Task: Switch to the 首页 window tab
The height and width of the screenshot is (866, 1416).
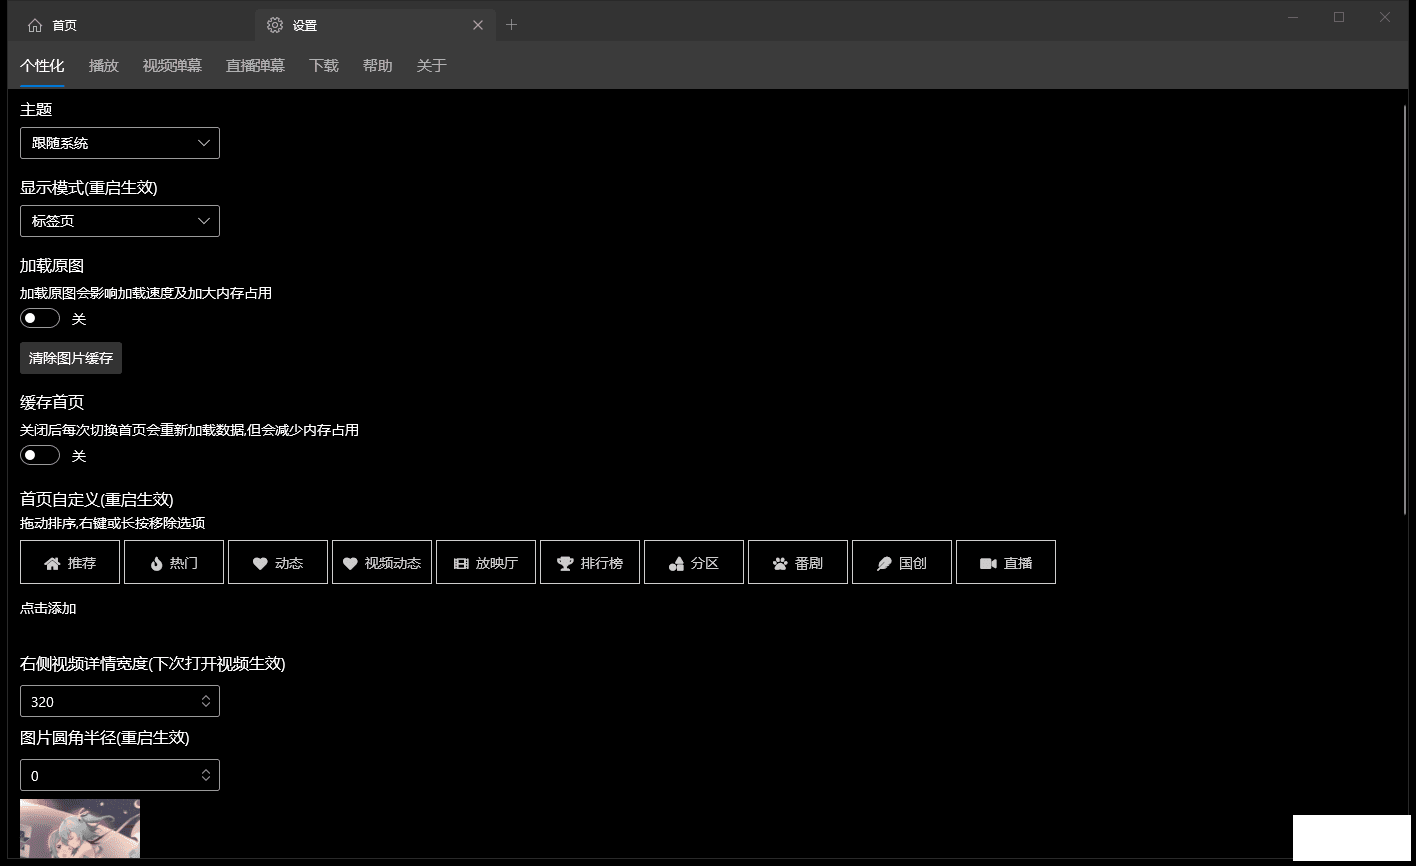Action: [x=130, y=25]
